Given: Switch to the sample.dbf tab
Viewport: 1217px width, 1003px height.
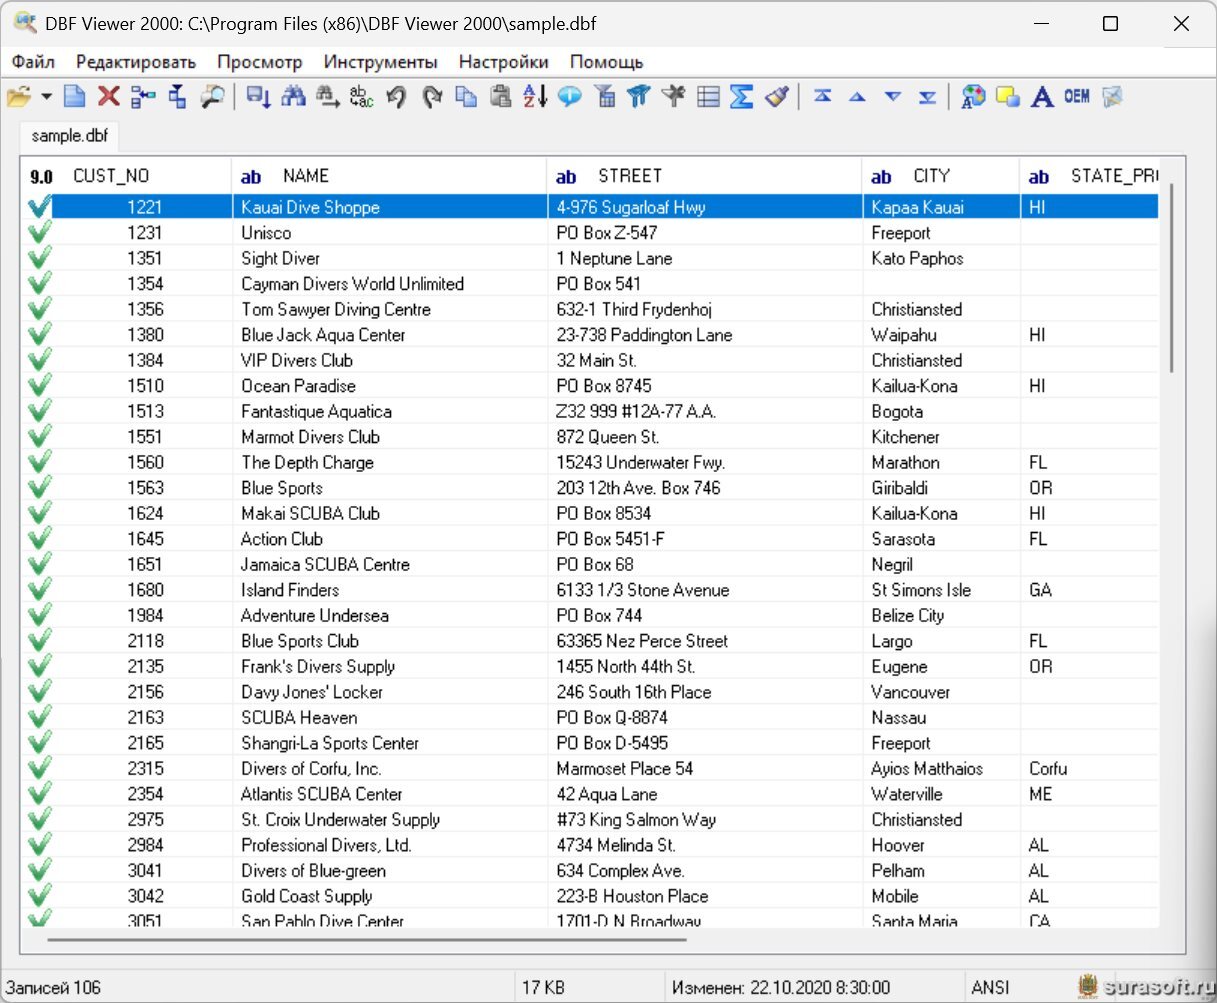Looking at the screenshot, I should click(69, 136).
